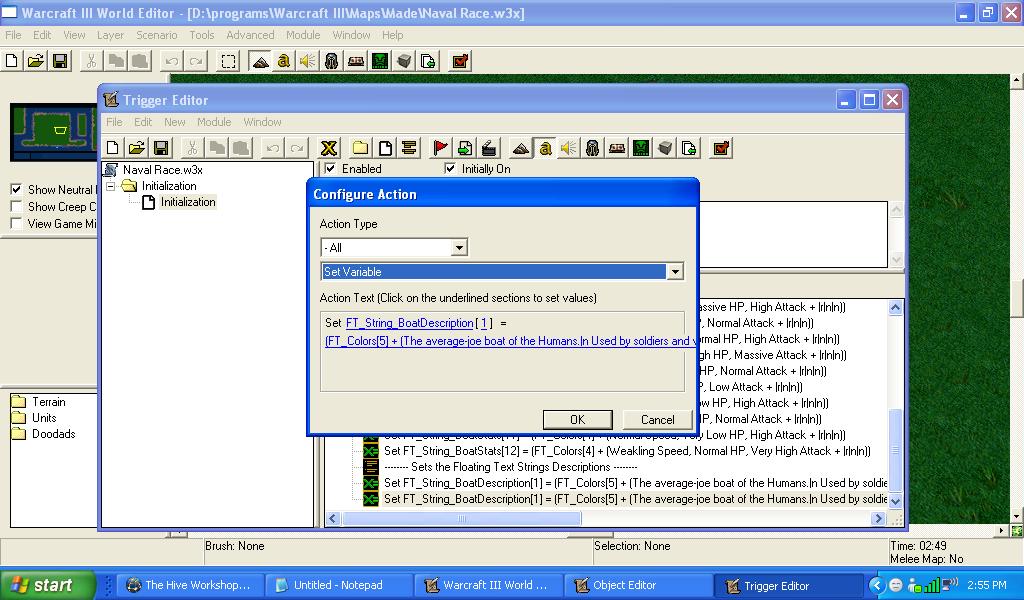
Task: Open Sound Editor from Trigger Editor toolbar
Action: tap(568, 148)
